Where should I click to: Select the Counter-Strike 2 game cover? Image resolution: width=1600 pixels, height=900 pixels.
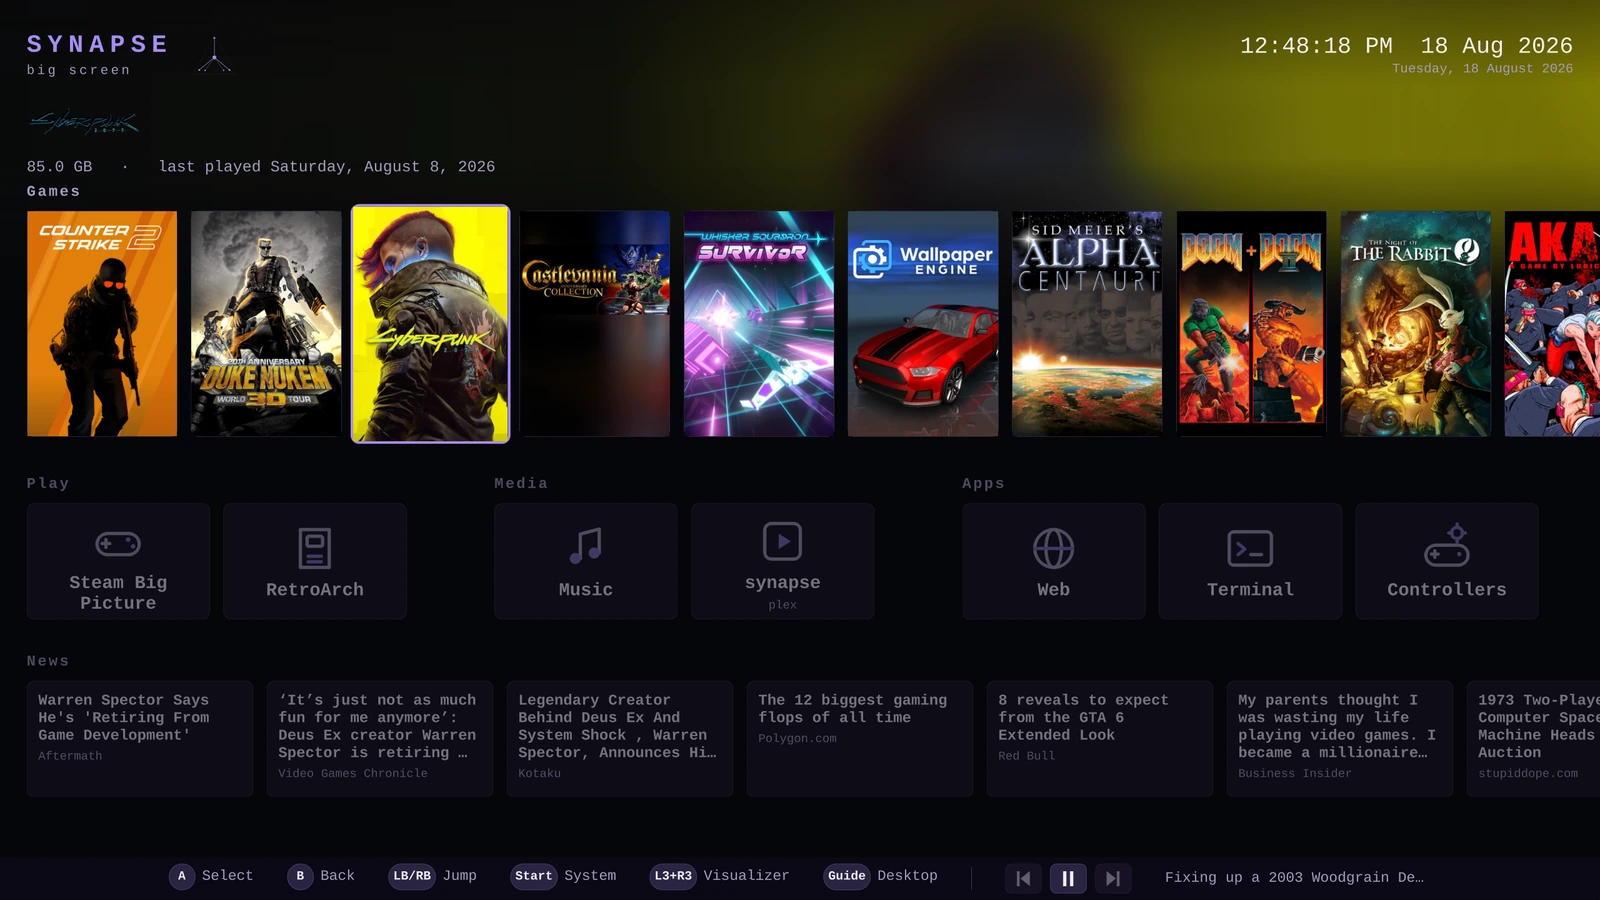[x=102, y=324]
